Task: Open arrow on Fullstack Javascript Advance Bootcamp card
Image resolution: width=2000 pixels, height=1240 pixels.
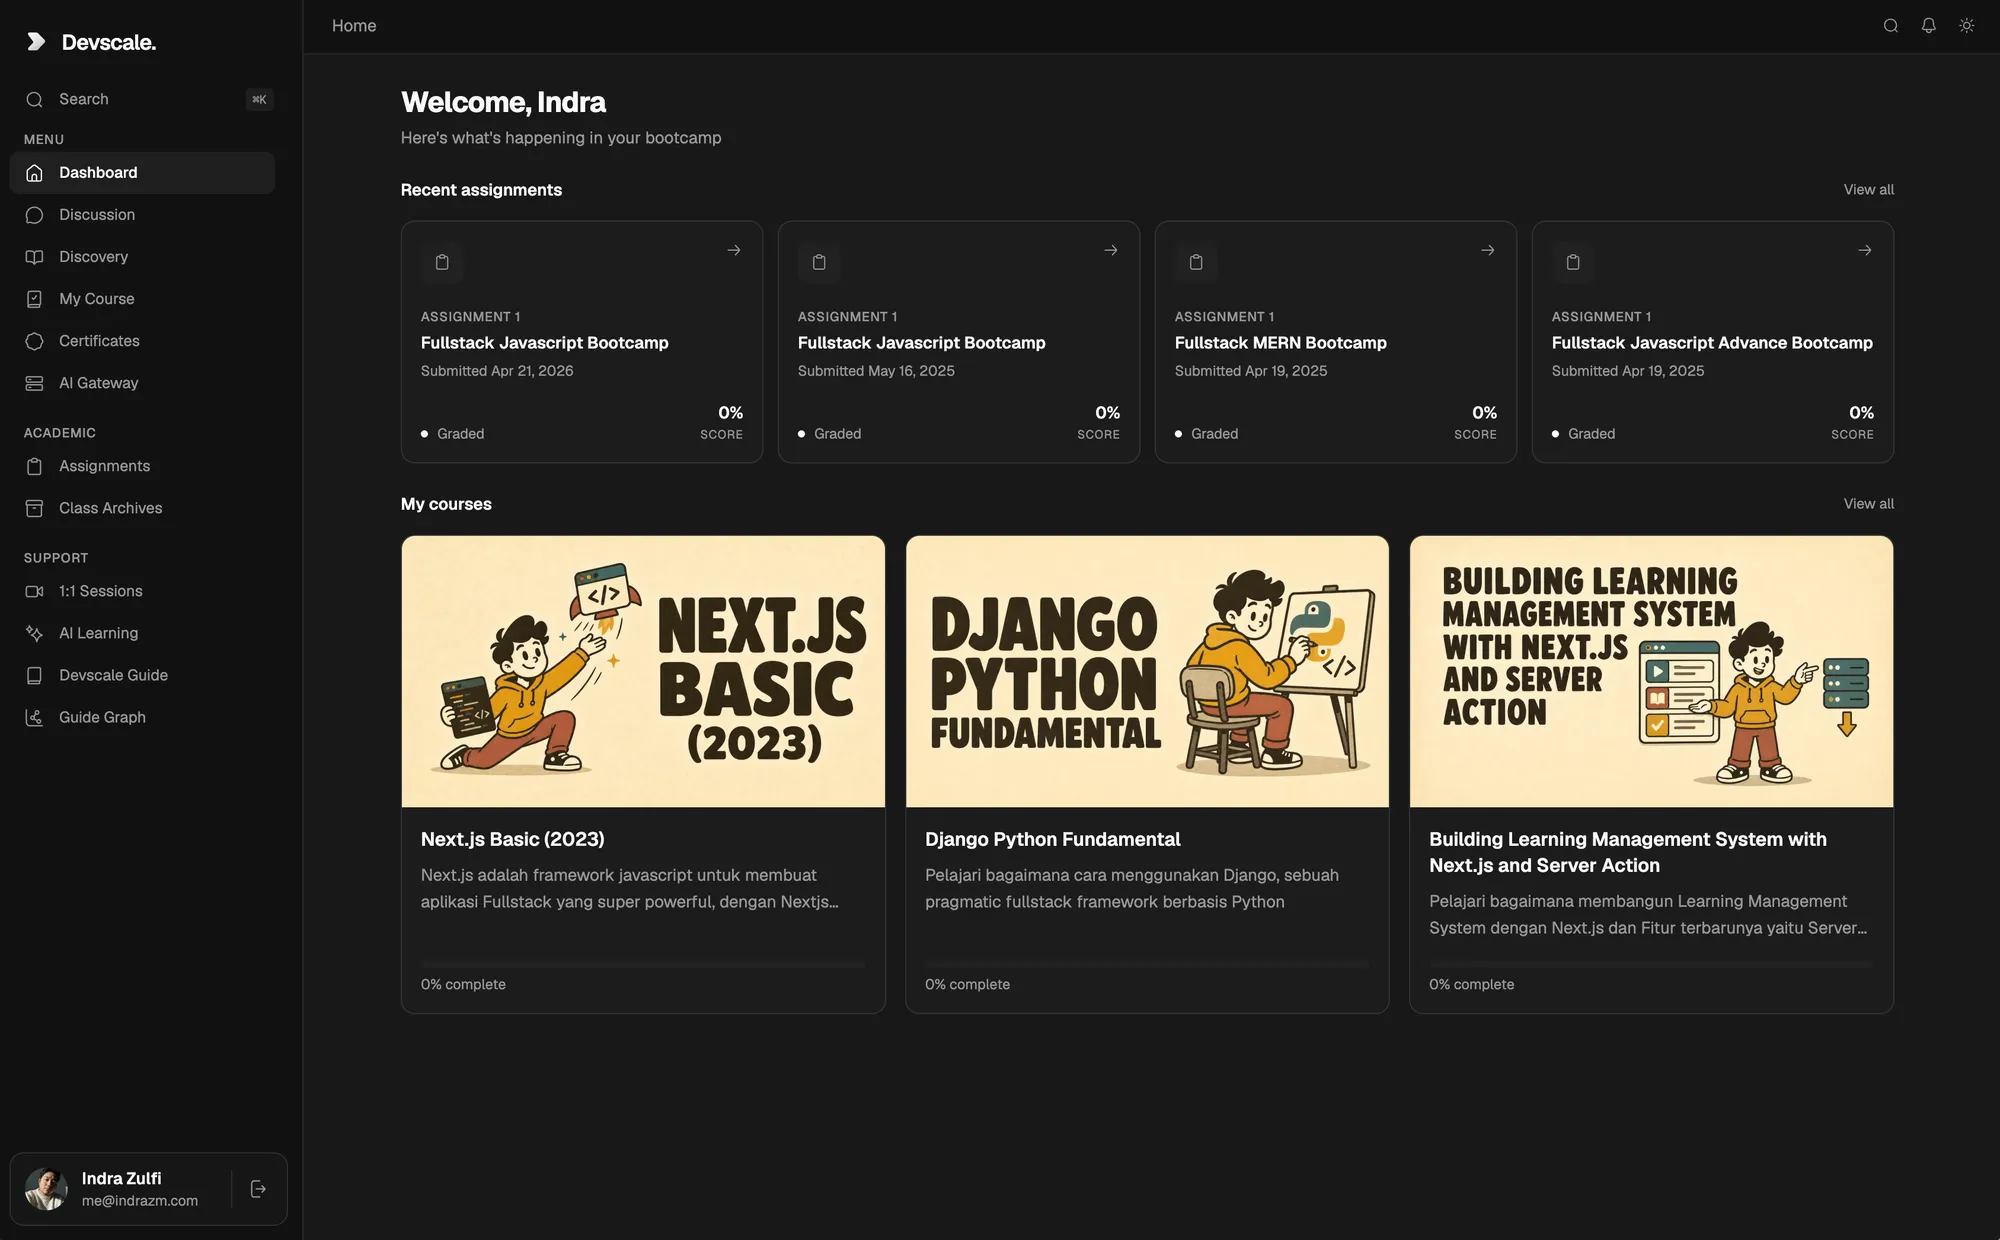Action: pyautogui.click(x=1865, y=250)
